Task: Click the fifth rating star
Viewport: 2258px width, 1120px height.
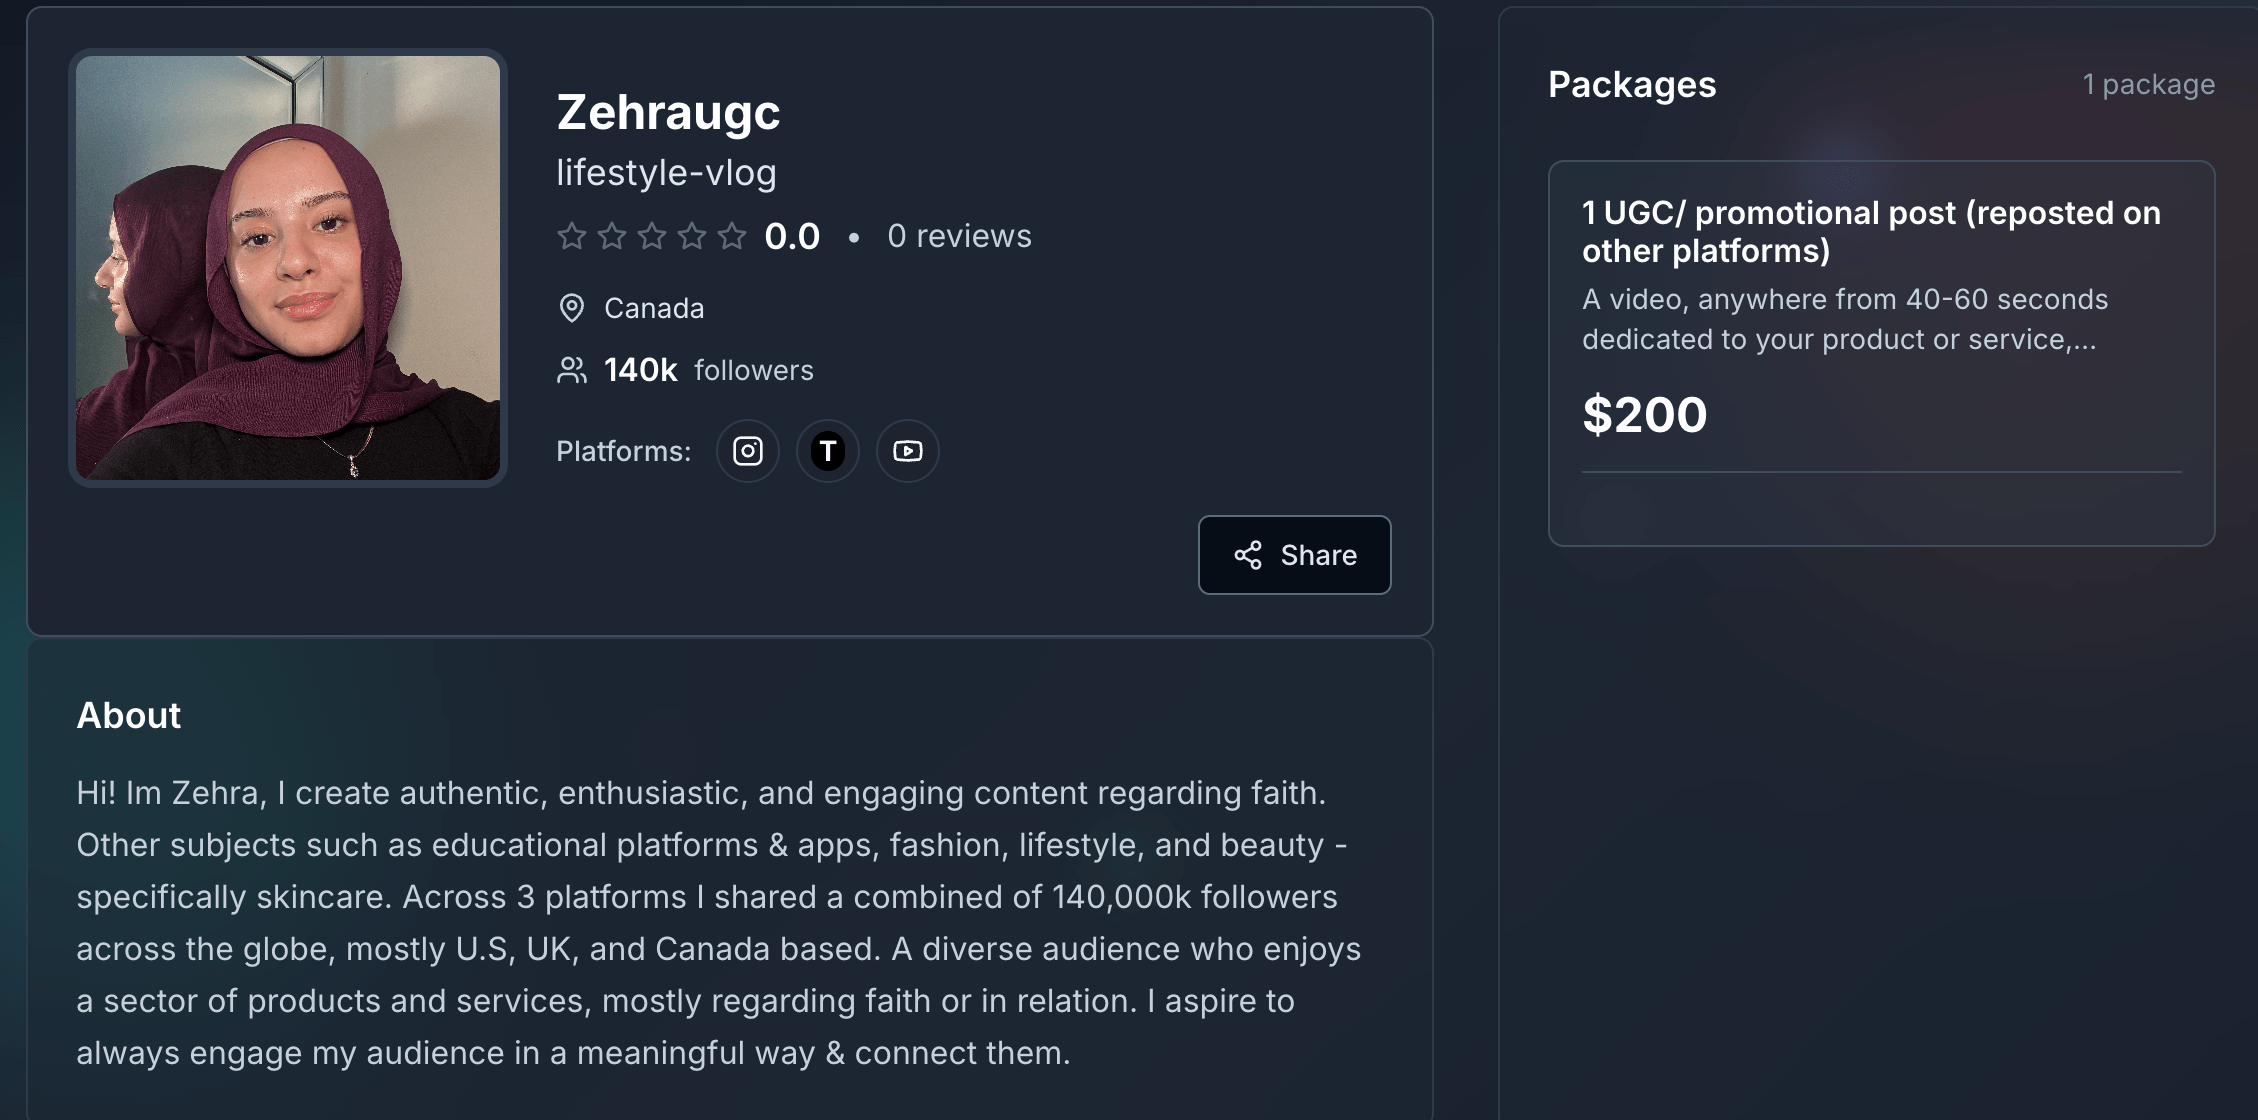Action: point(732,236)
